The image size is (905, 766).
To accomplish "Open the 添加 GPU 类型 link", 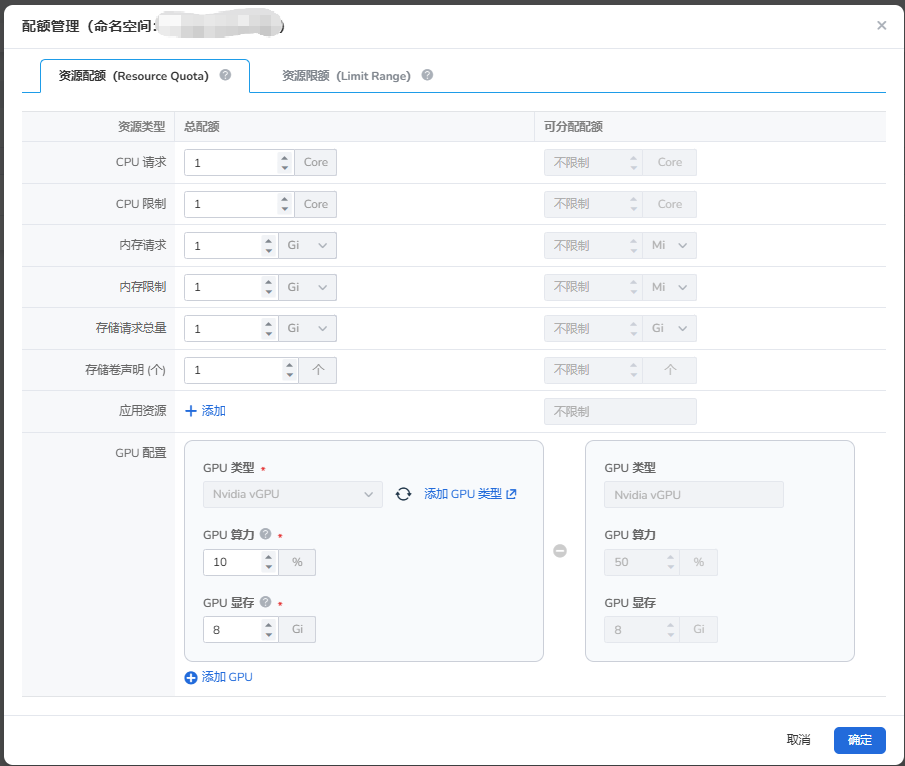I will [x=470, y=494].
